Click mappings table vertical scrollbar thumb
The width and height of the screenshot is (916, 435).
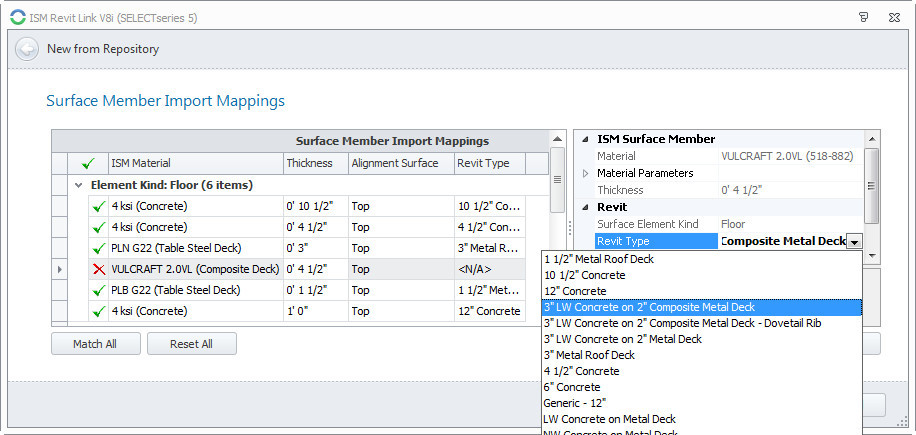point(557,180)
